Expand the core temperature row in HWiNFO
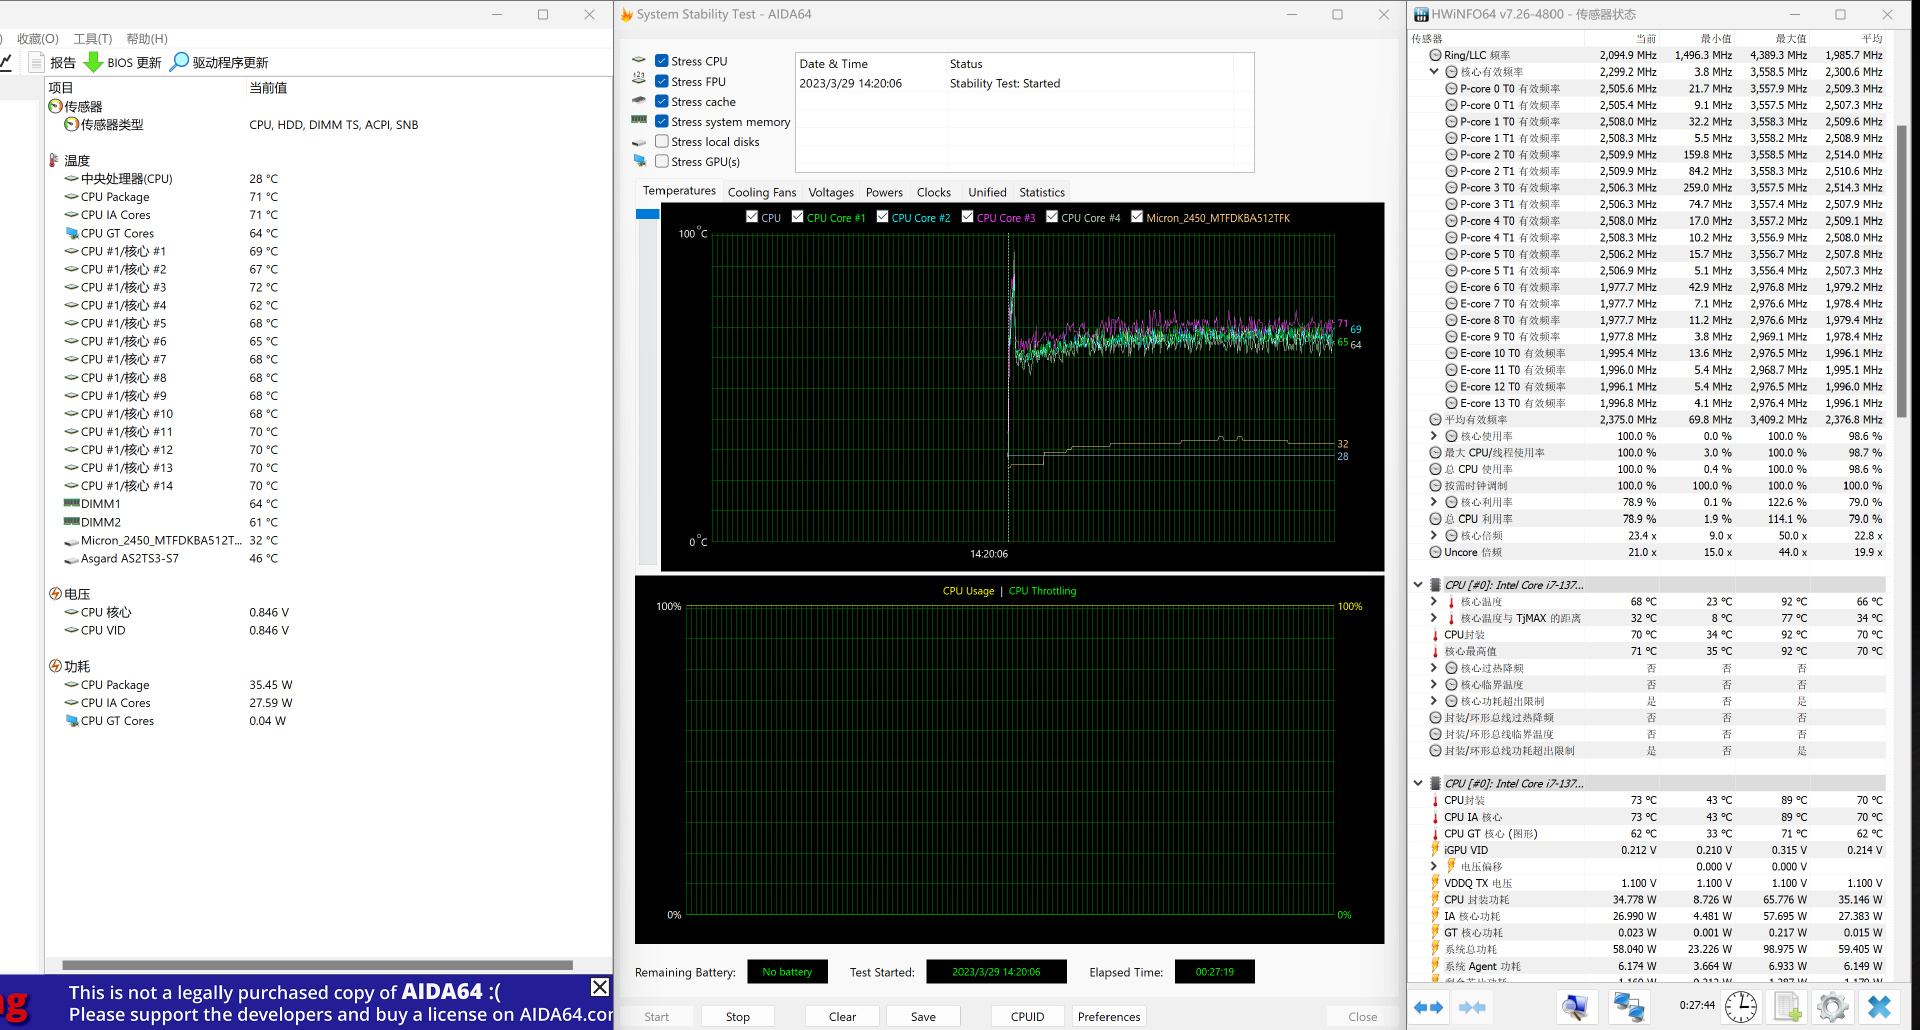 1434,602
